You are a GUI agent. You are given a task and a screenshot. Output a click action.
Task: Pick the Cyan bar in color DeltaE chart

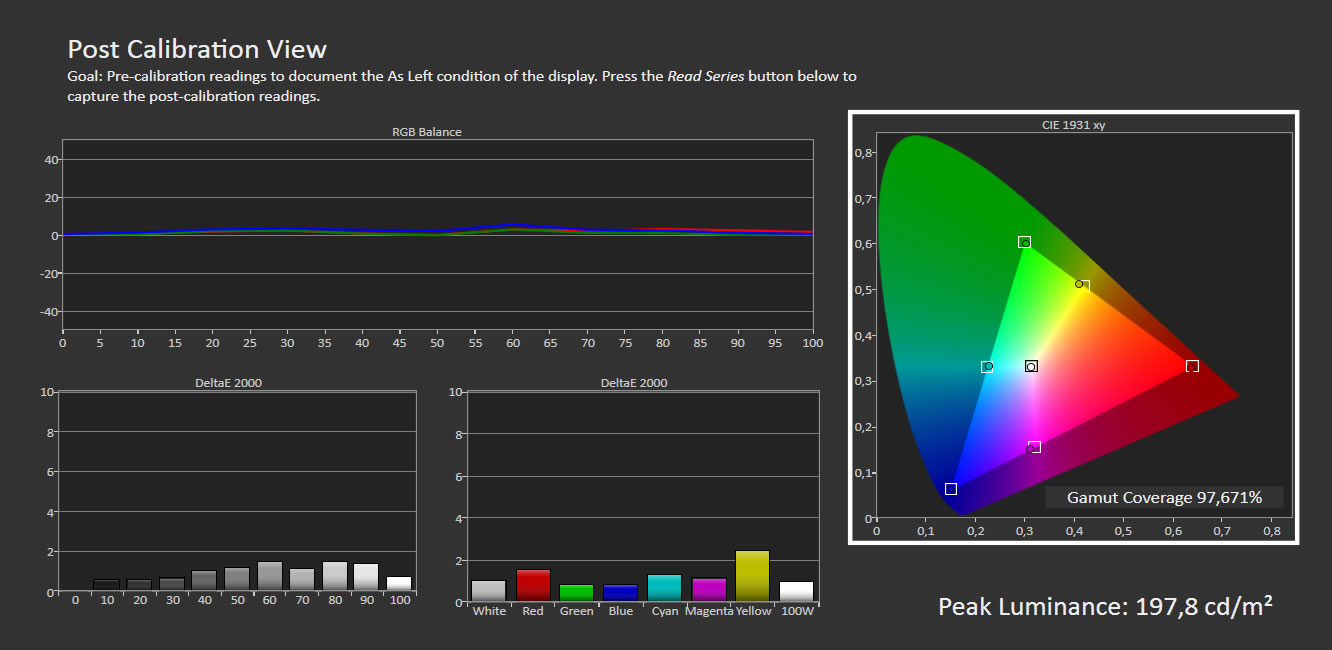pyautogui.click(x=664, y=589)
